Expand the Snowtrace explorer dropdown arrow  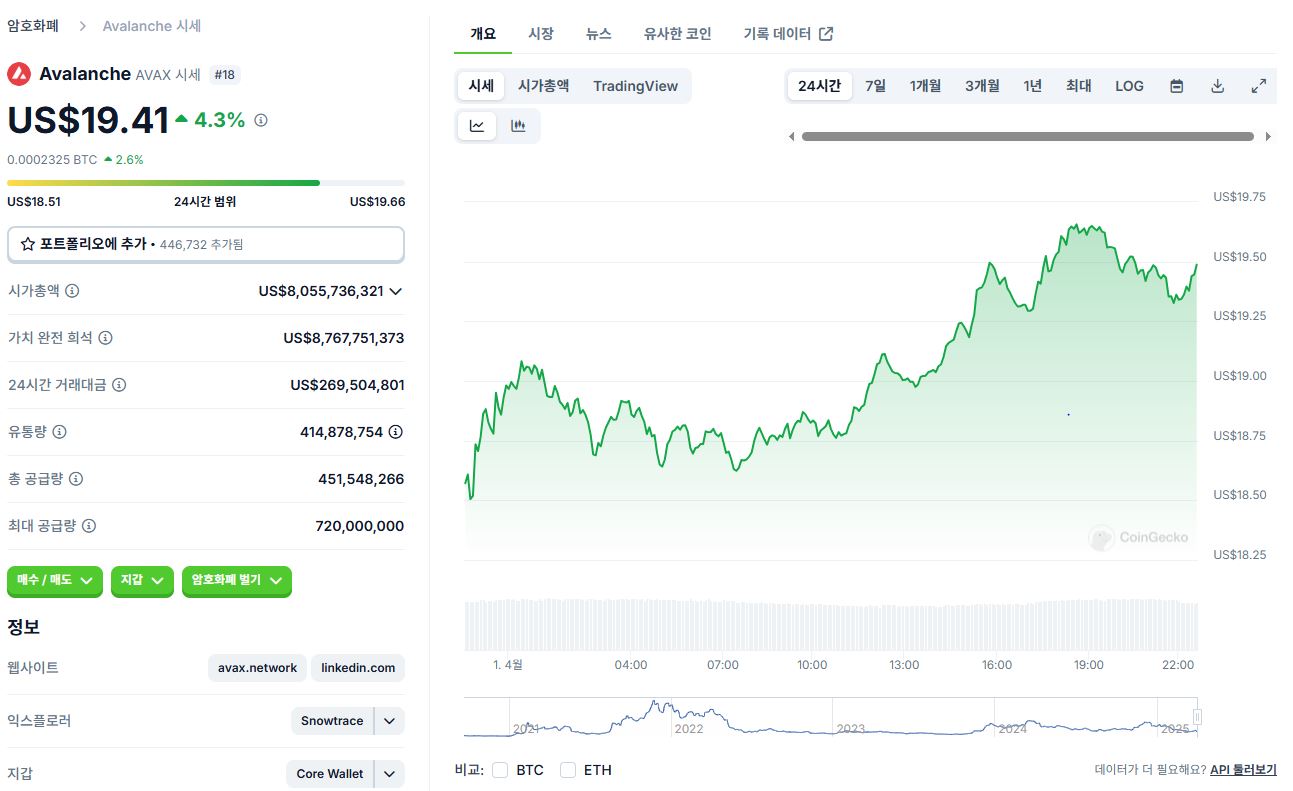click(390, 721)
